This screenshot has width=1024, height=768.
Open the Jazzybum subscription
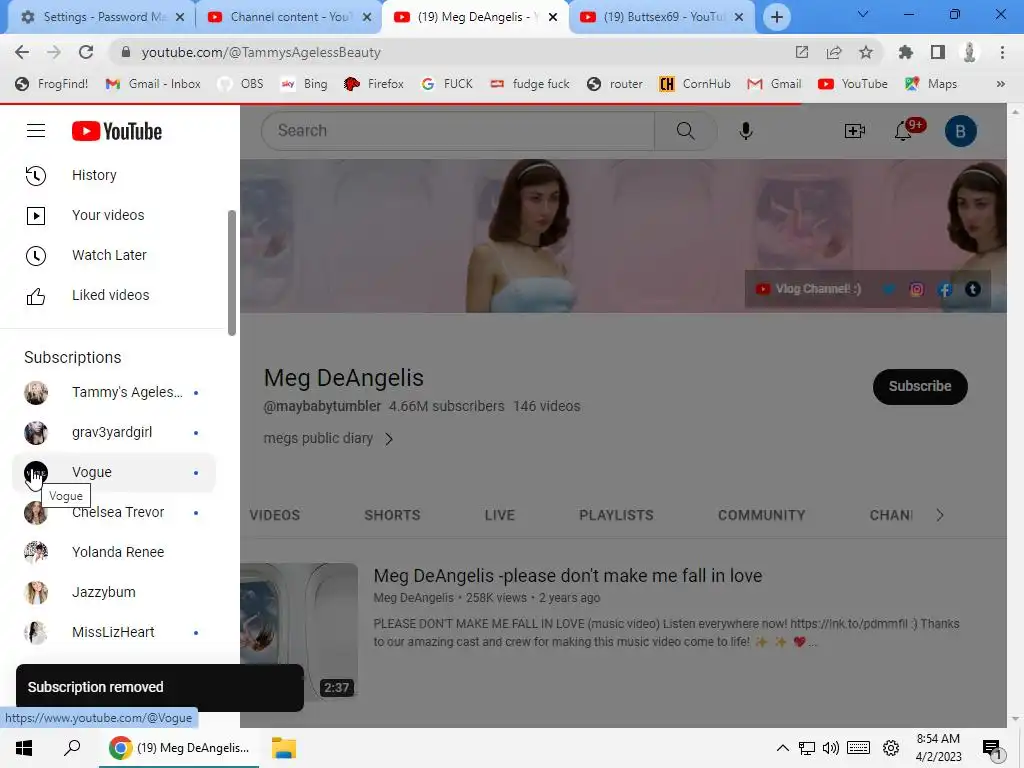(x=114, y=592)
